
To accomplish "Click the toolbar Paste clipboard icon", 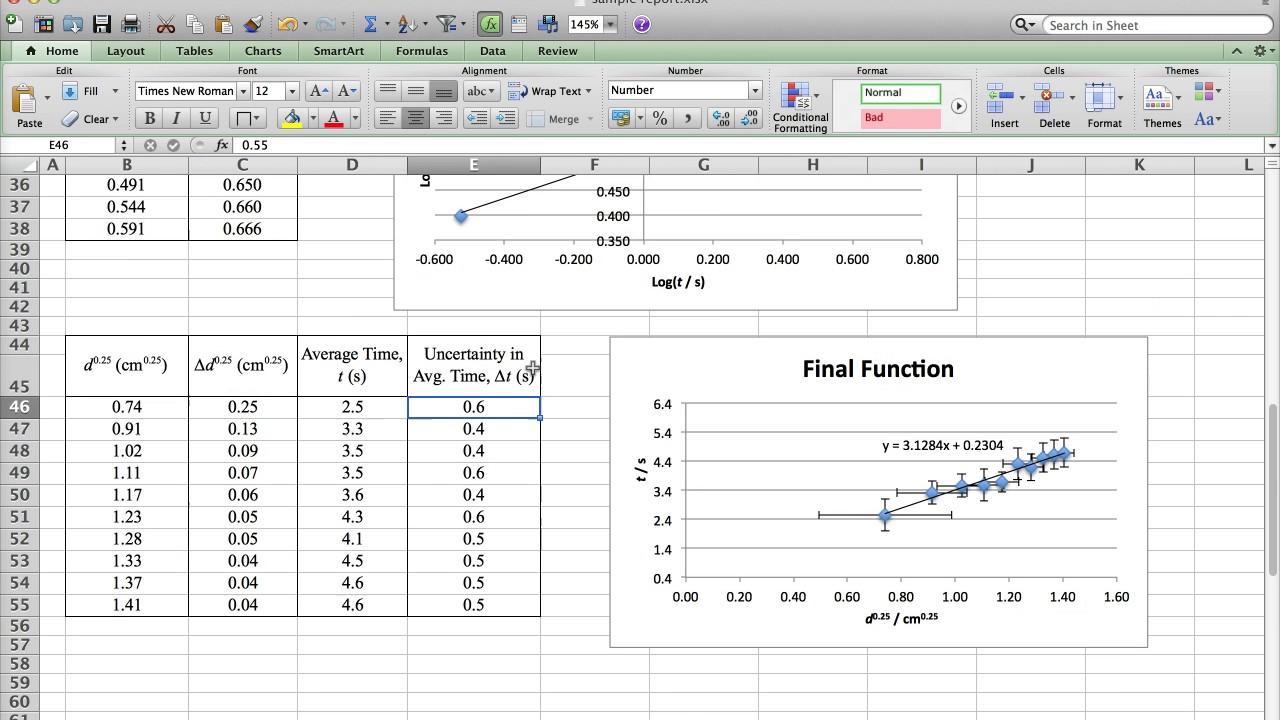I will point(224,24).
